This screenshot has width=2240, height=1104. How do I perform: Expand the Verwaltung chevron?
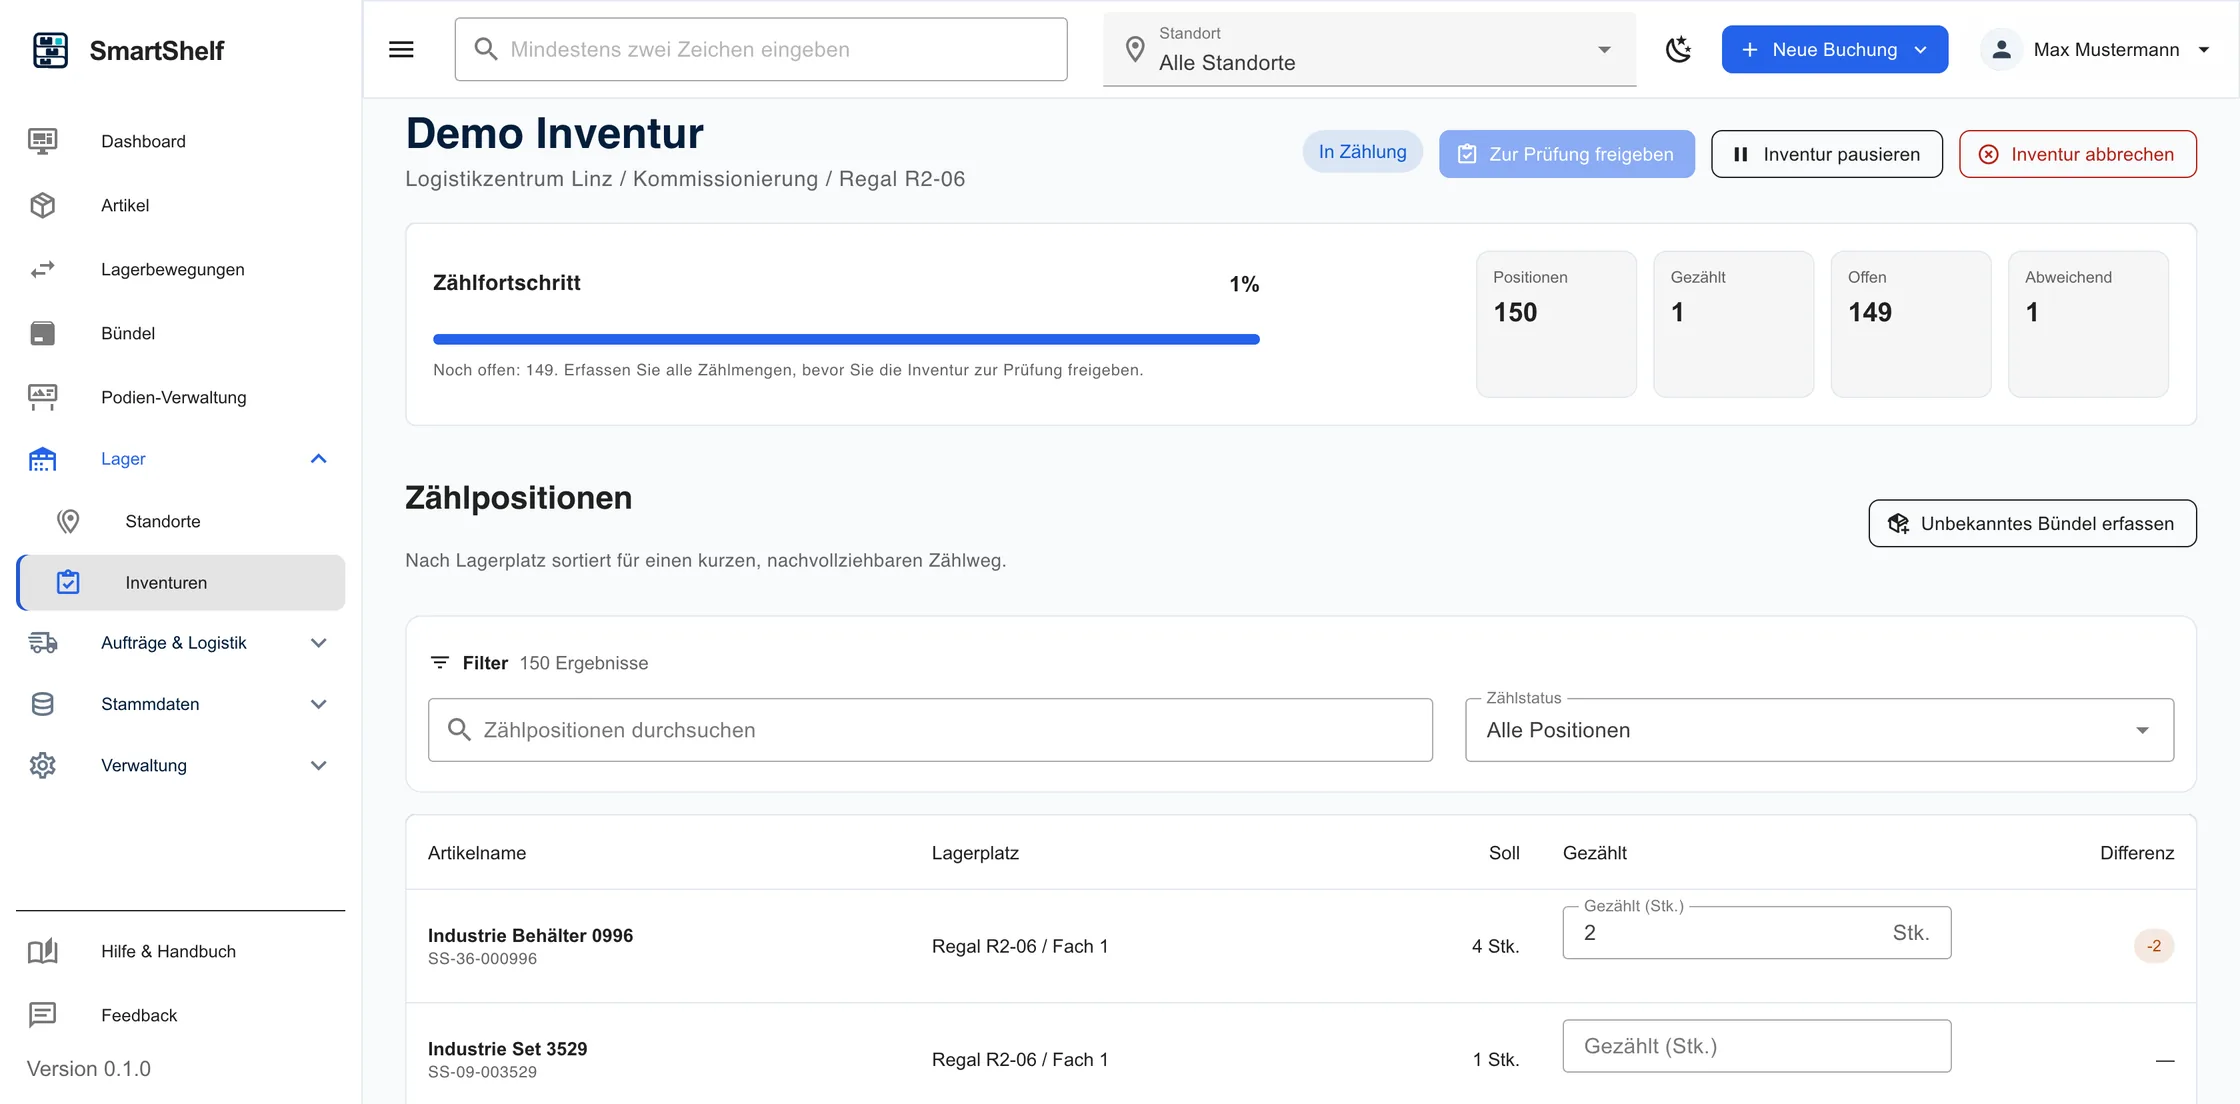pyautogui.click(x=319, y=765)
